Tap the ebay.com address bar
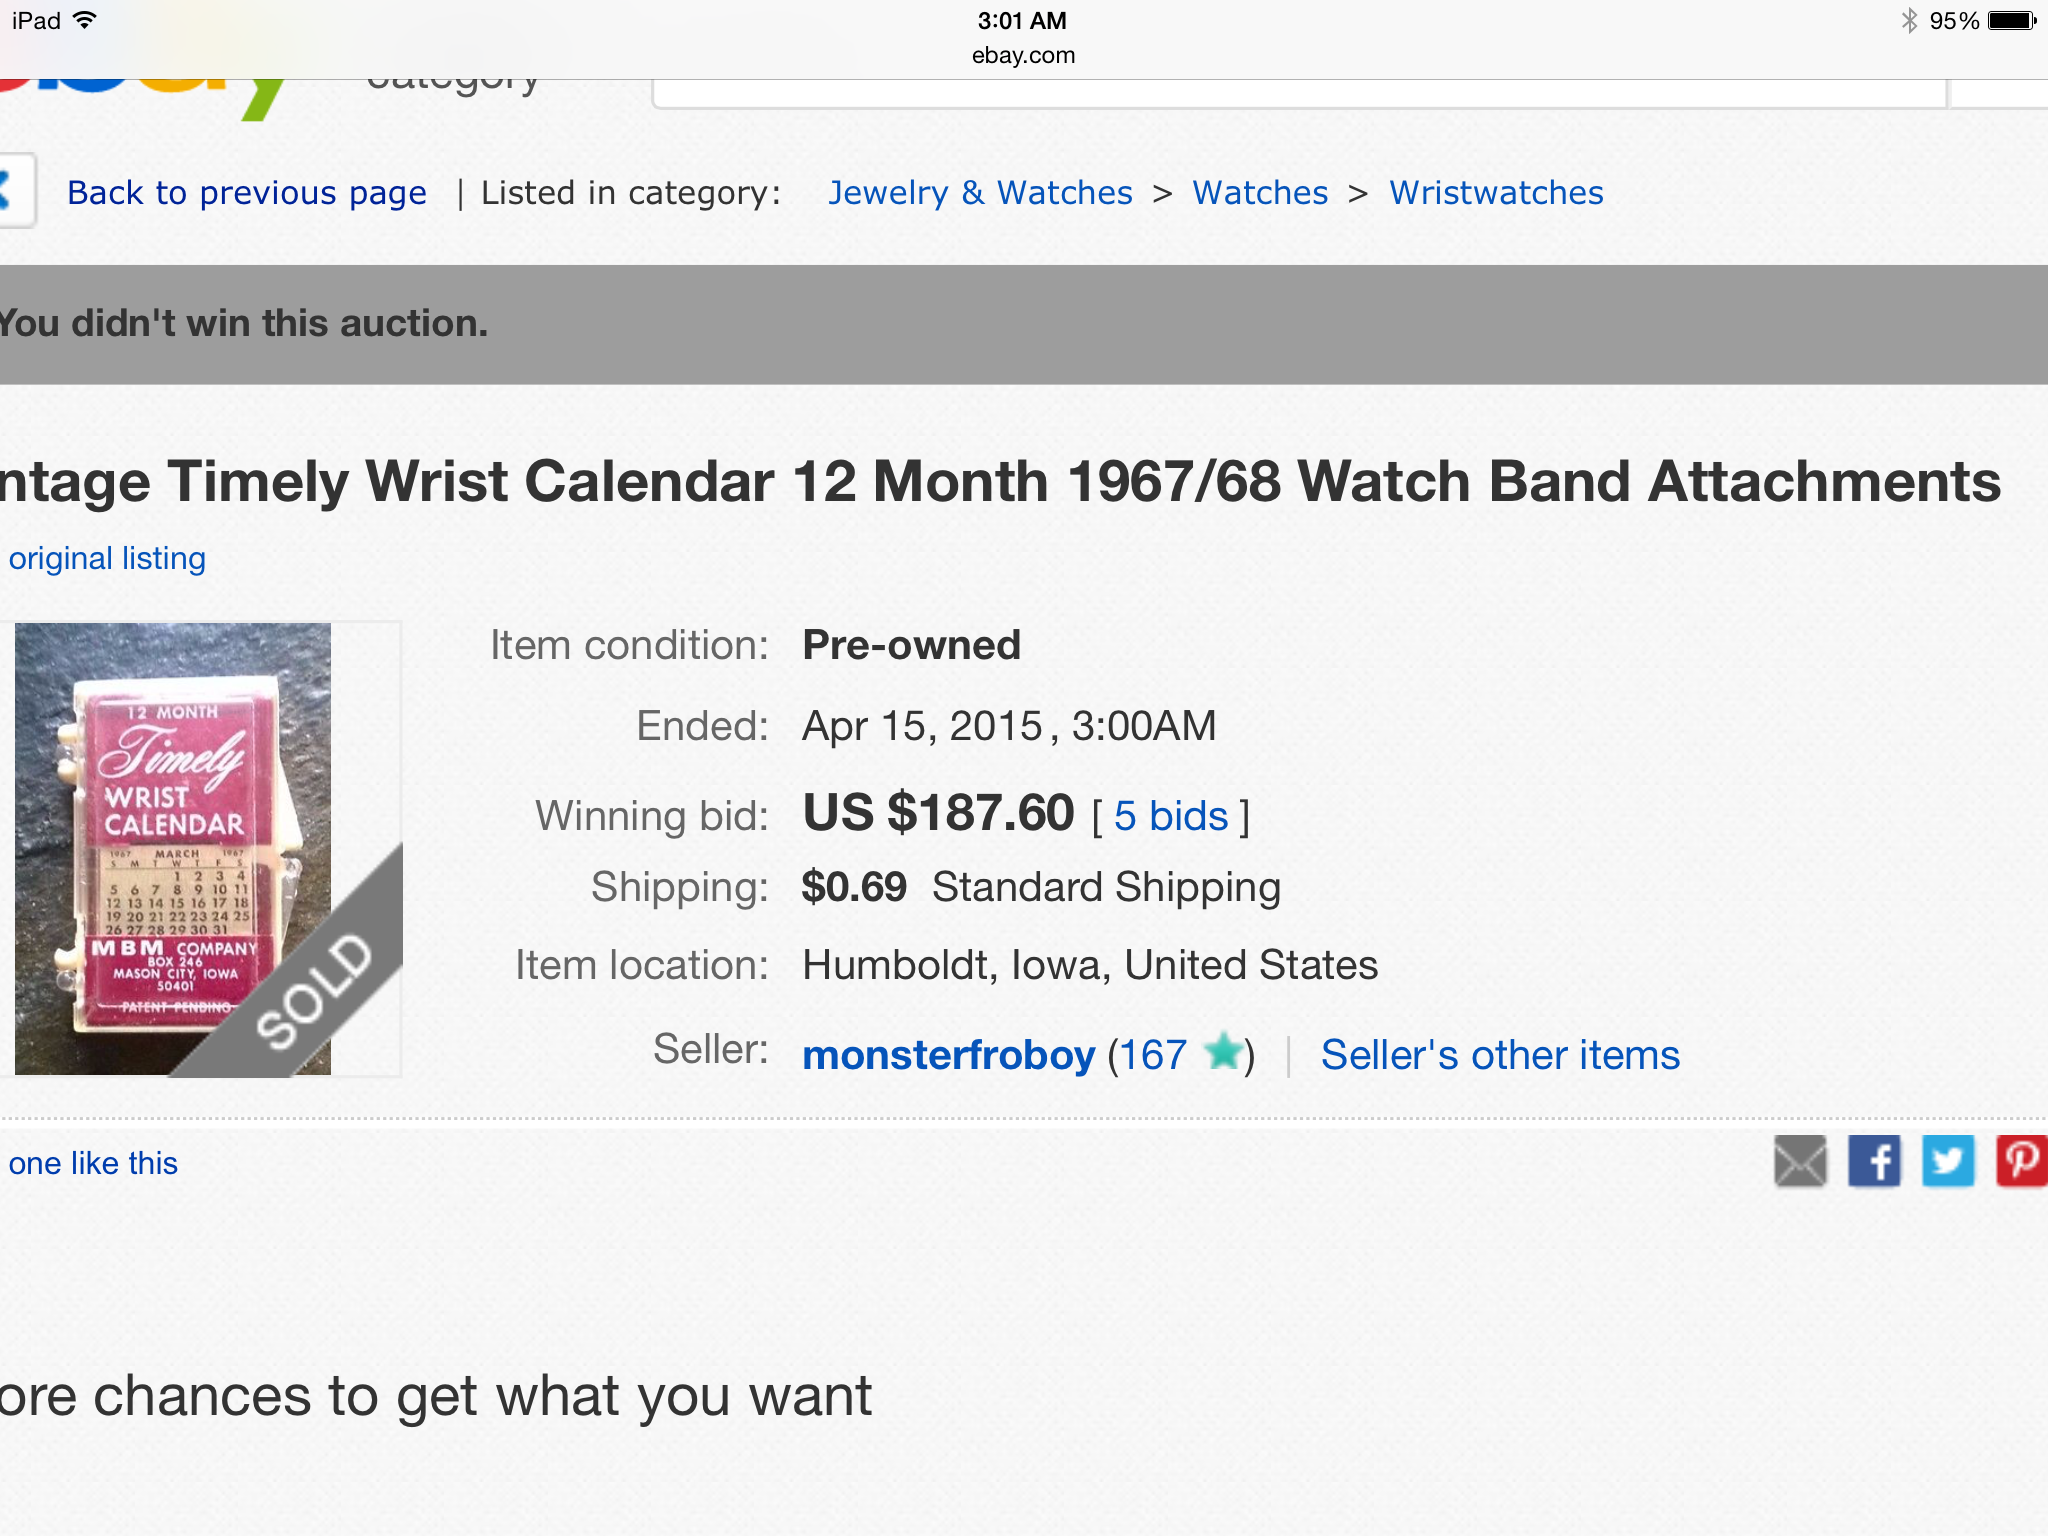The width and height of the screenshot is (2048, 1536). point(1023,55)
